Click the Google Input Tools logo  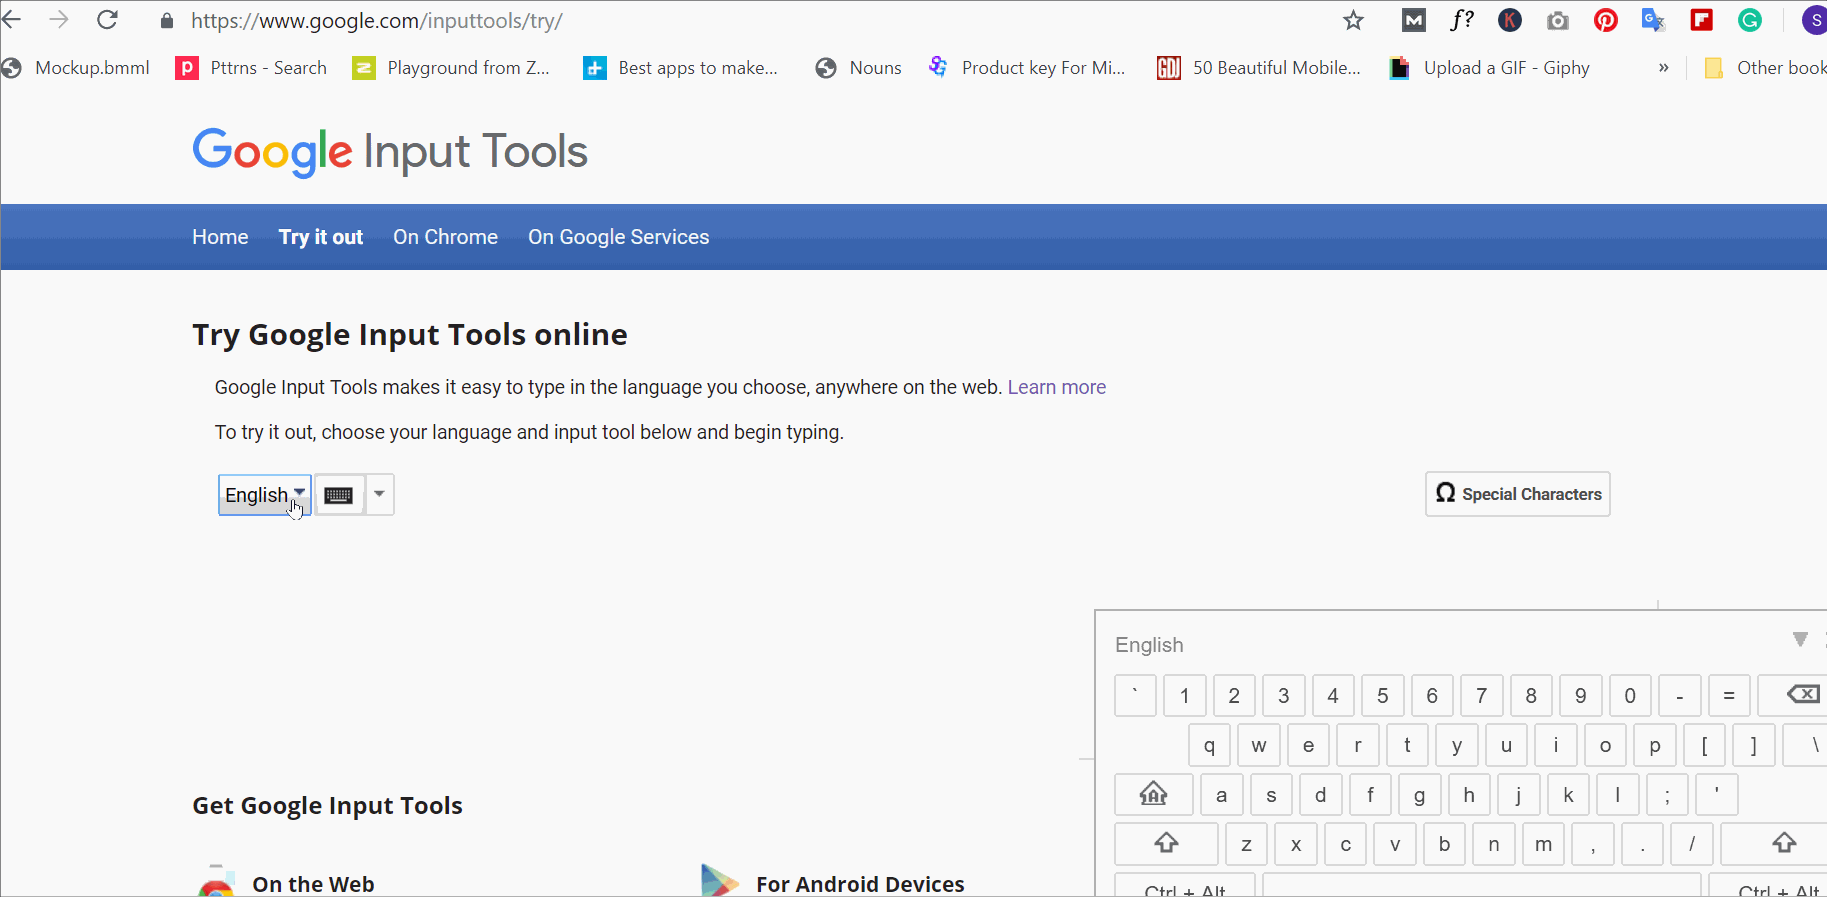coord(390,152)
